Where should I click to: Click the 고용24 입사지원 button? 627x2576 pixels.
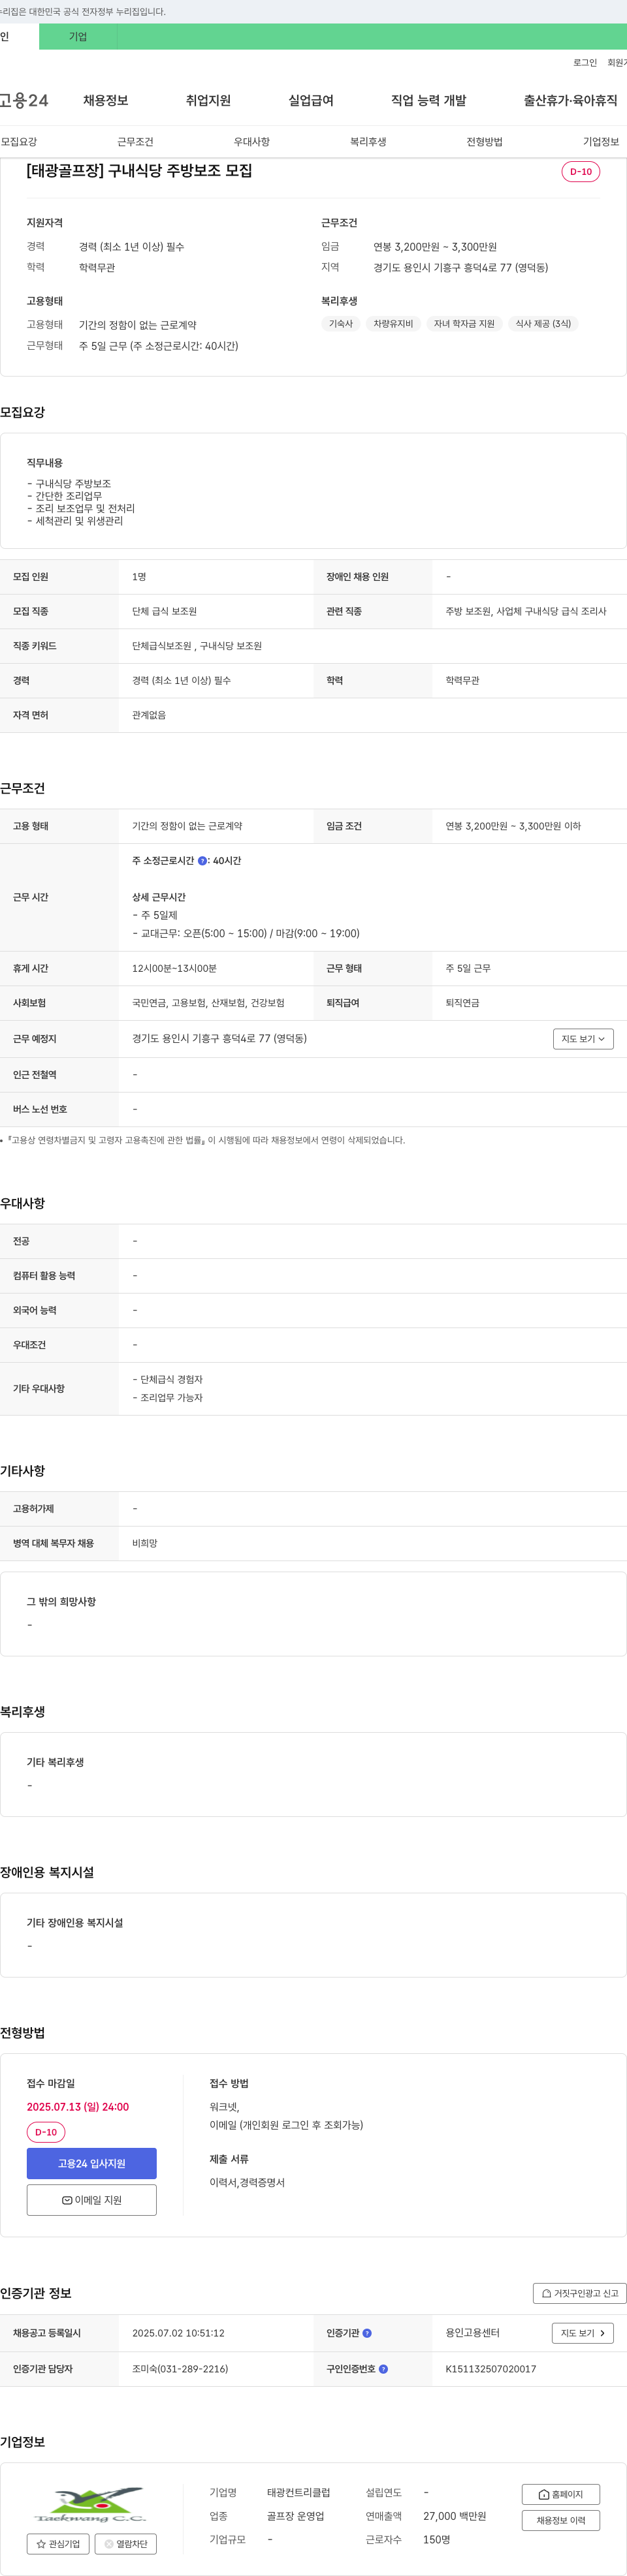pos(92,2163)
